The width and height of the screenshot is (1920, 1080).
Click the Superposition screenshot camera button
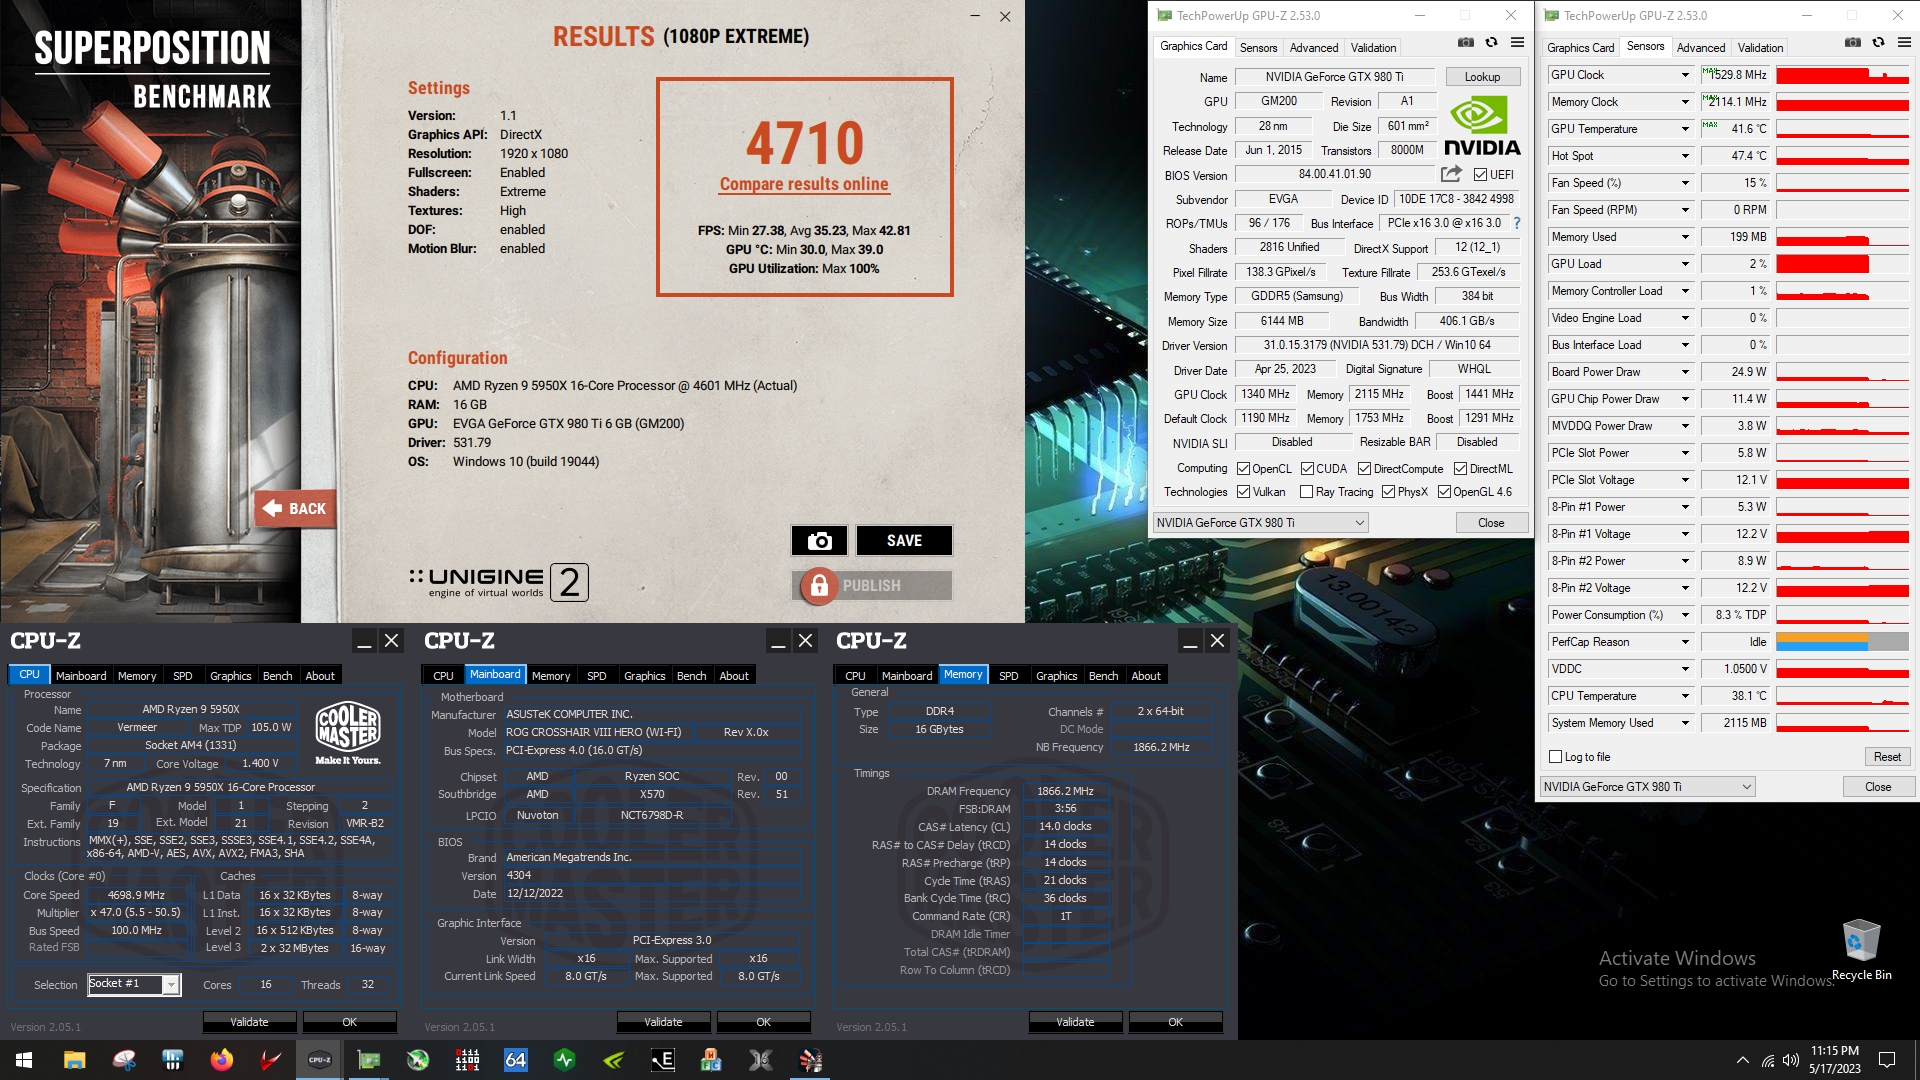click(819, 540)
